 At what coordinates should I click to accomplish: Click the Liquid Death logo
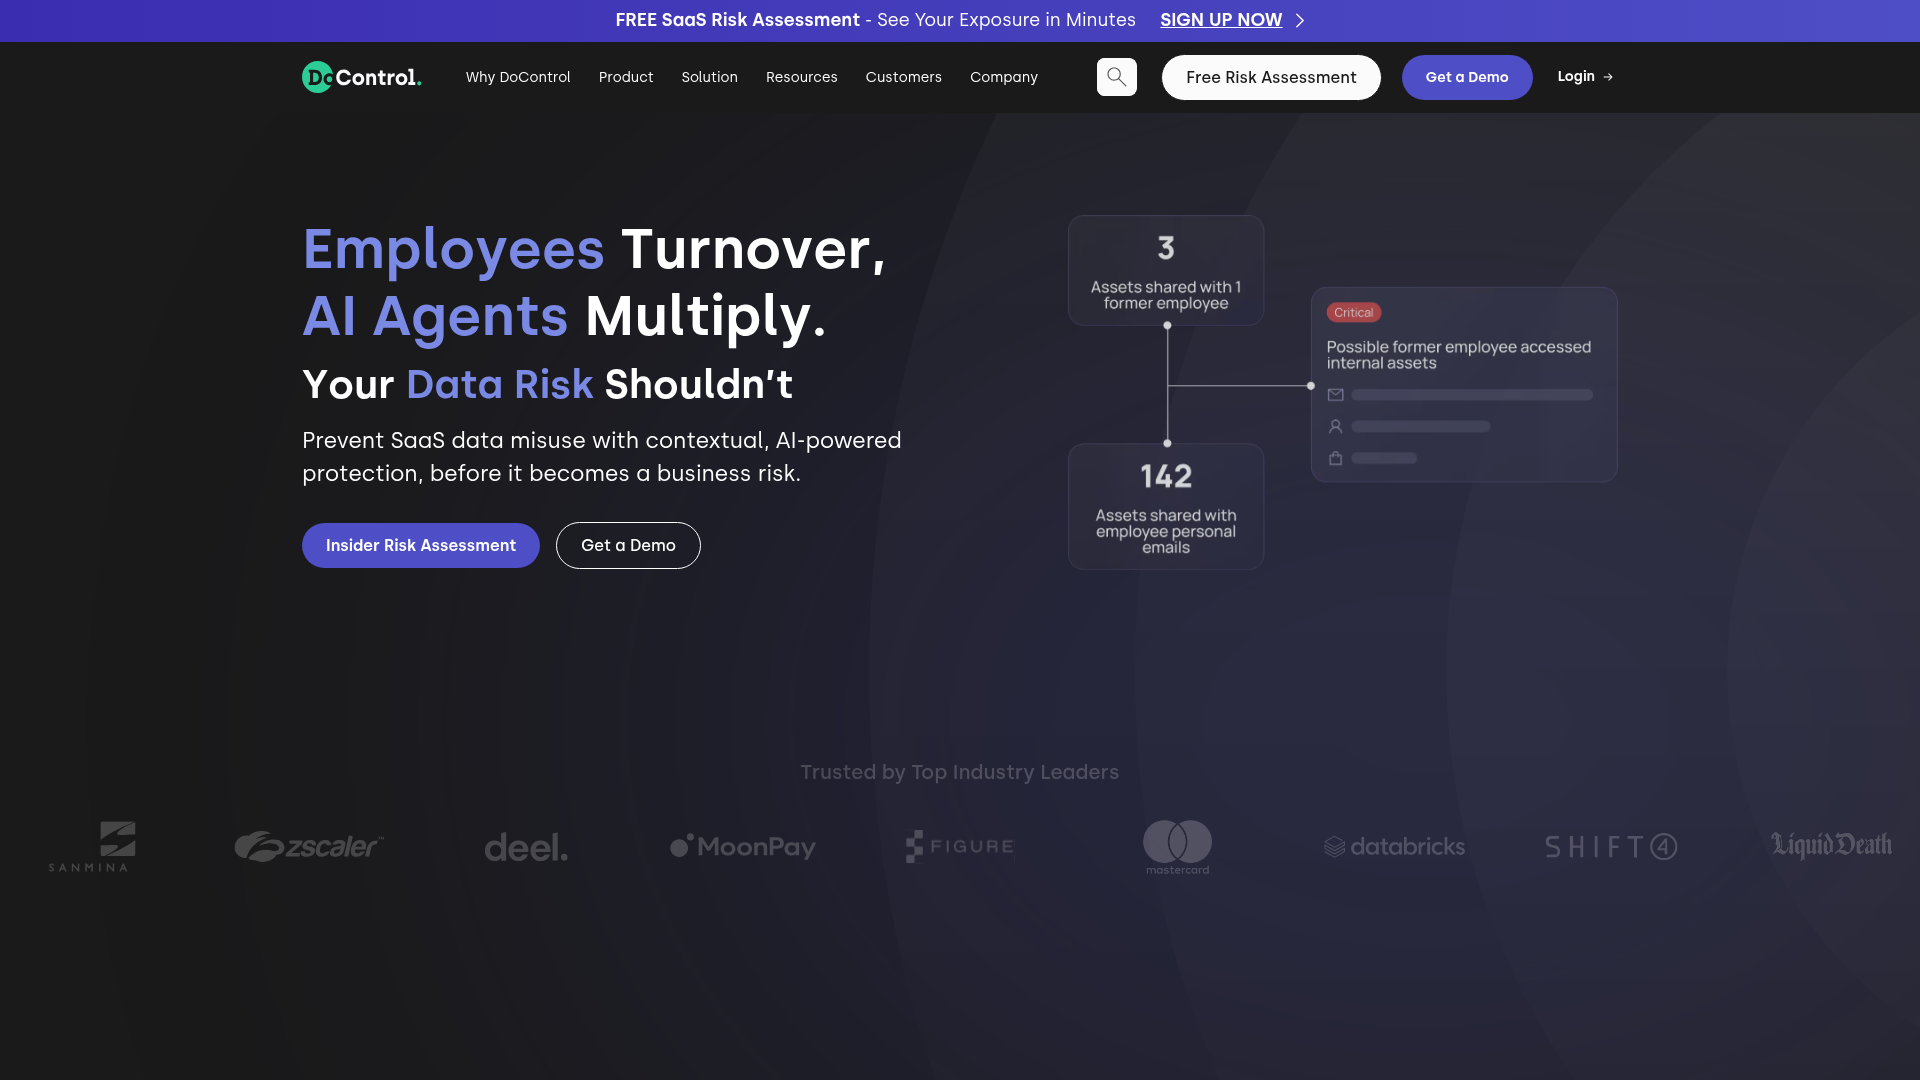coord(1831,845)
